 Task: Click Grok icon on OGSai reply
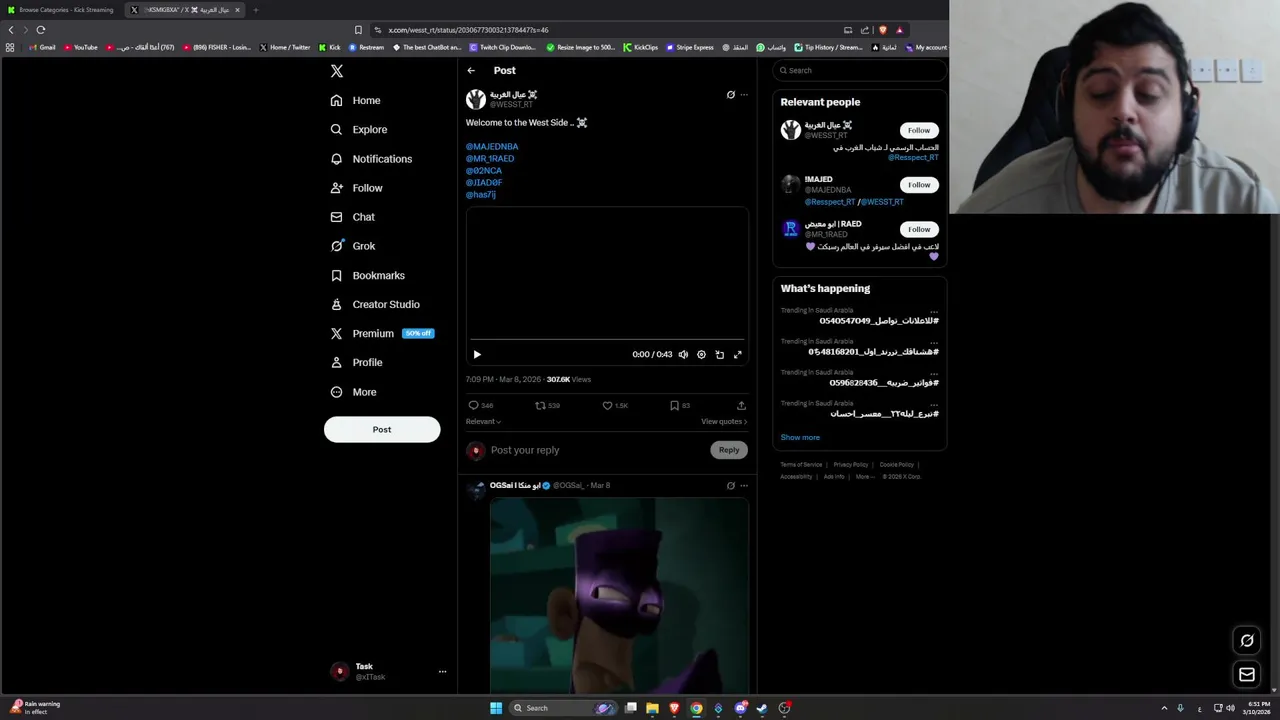pyautogui.click(x=731, y=485)
